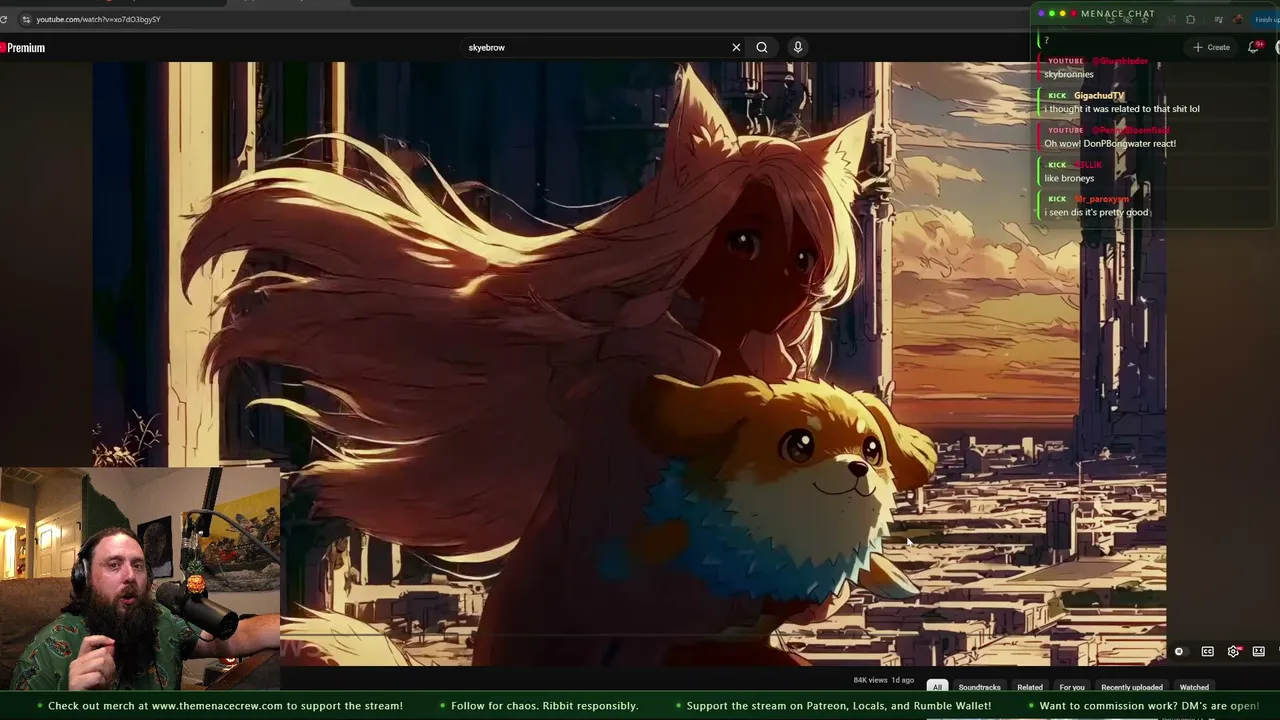Open the site information icon in address bar
Viewport: 1280px width, 720px height.
[x=25, y=19]
